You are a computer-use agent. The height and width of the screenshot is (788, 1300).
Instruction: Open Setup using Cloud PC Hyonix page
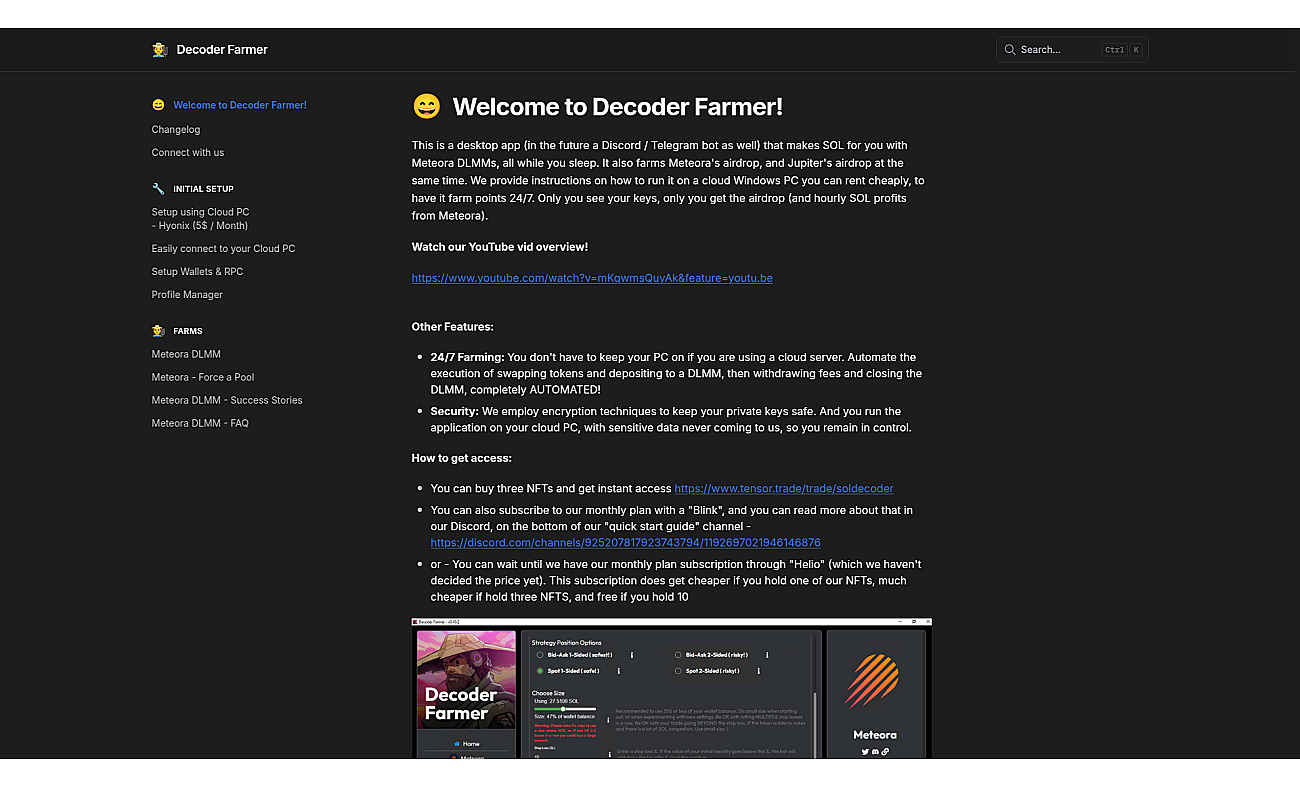[201, 219]
